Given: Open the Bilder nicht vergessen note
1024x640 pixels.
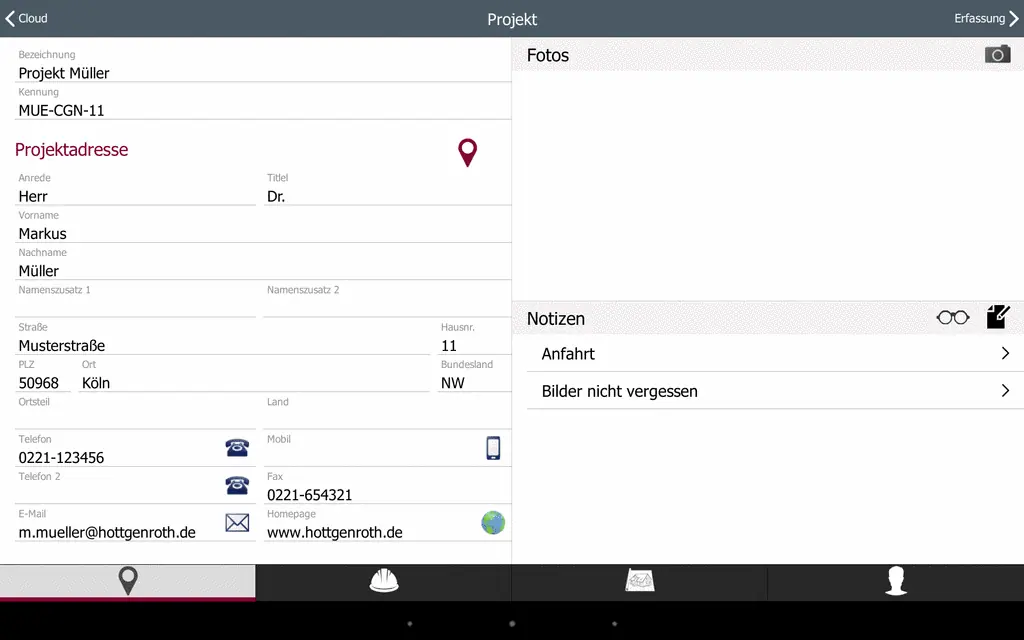Looking at the screenshot, I should tap(775, 391).
